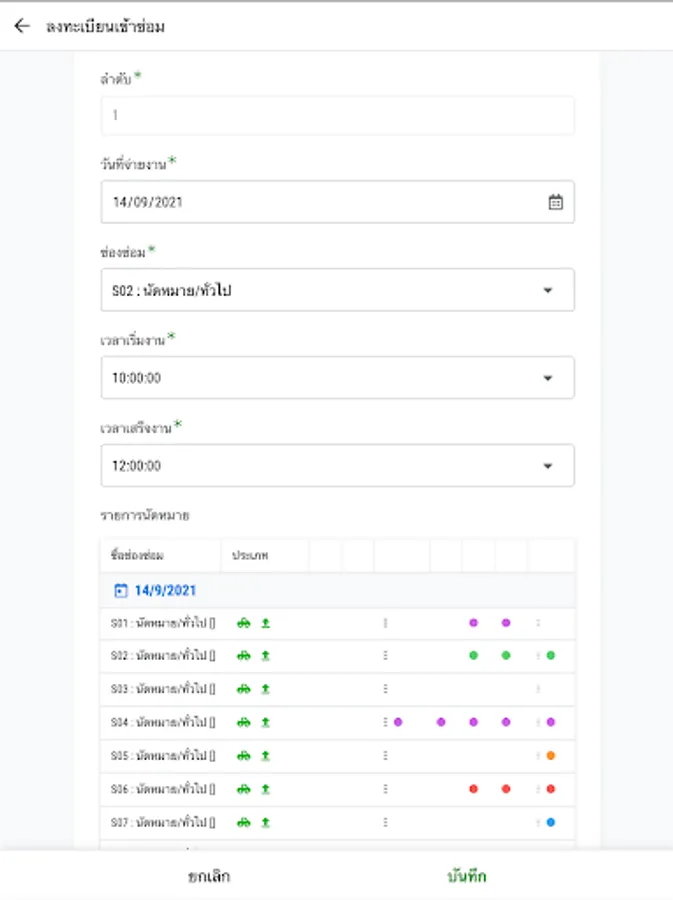Click the ลำดับ input field containing 1
The image size is (673, 900).
coord(338,115)
